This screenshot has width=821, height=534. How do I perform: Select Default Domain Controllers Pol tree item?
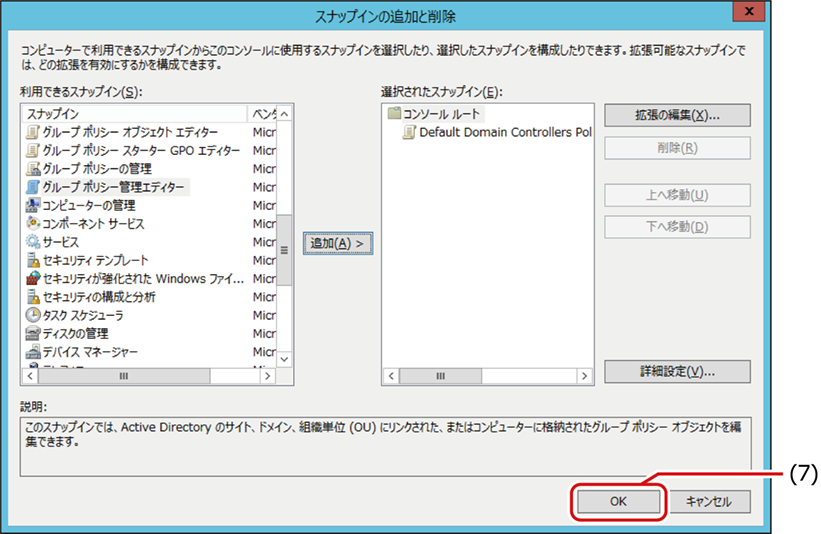click(x=505, y=132)
